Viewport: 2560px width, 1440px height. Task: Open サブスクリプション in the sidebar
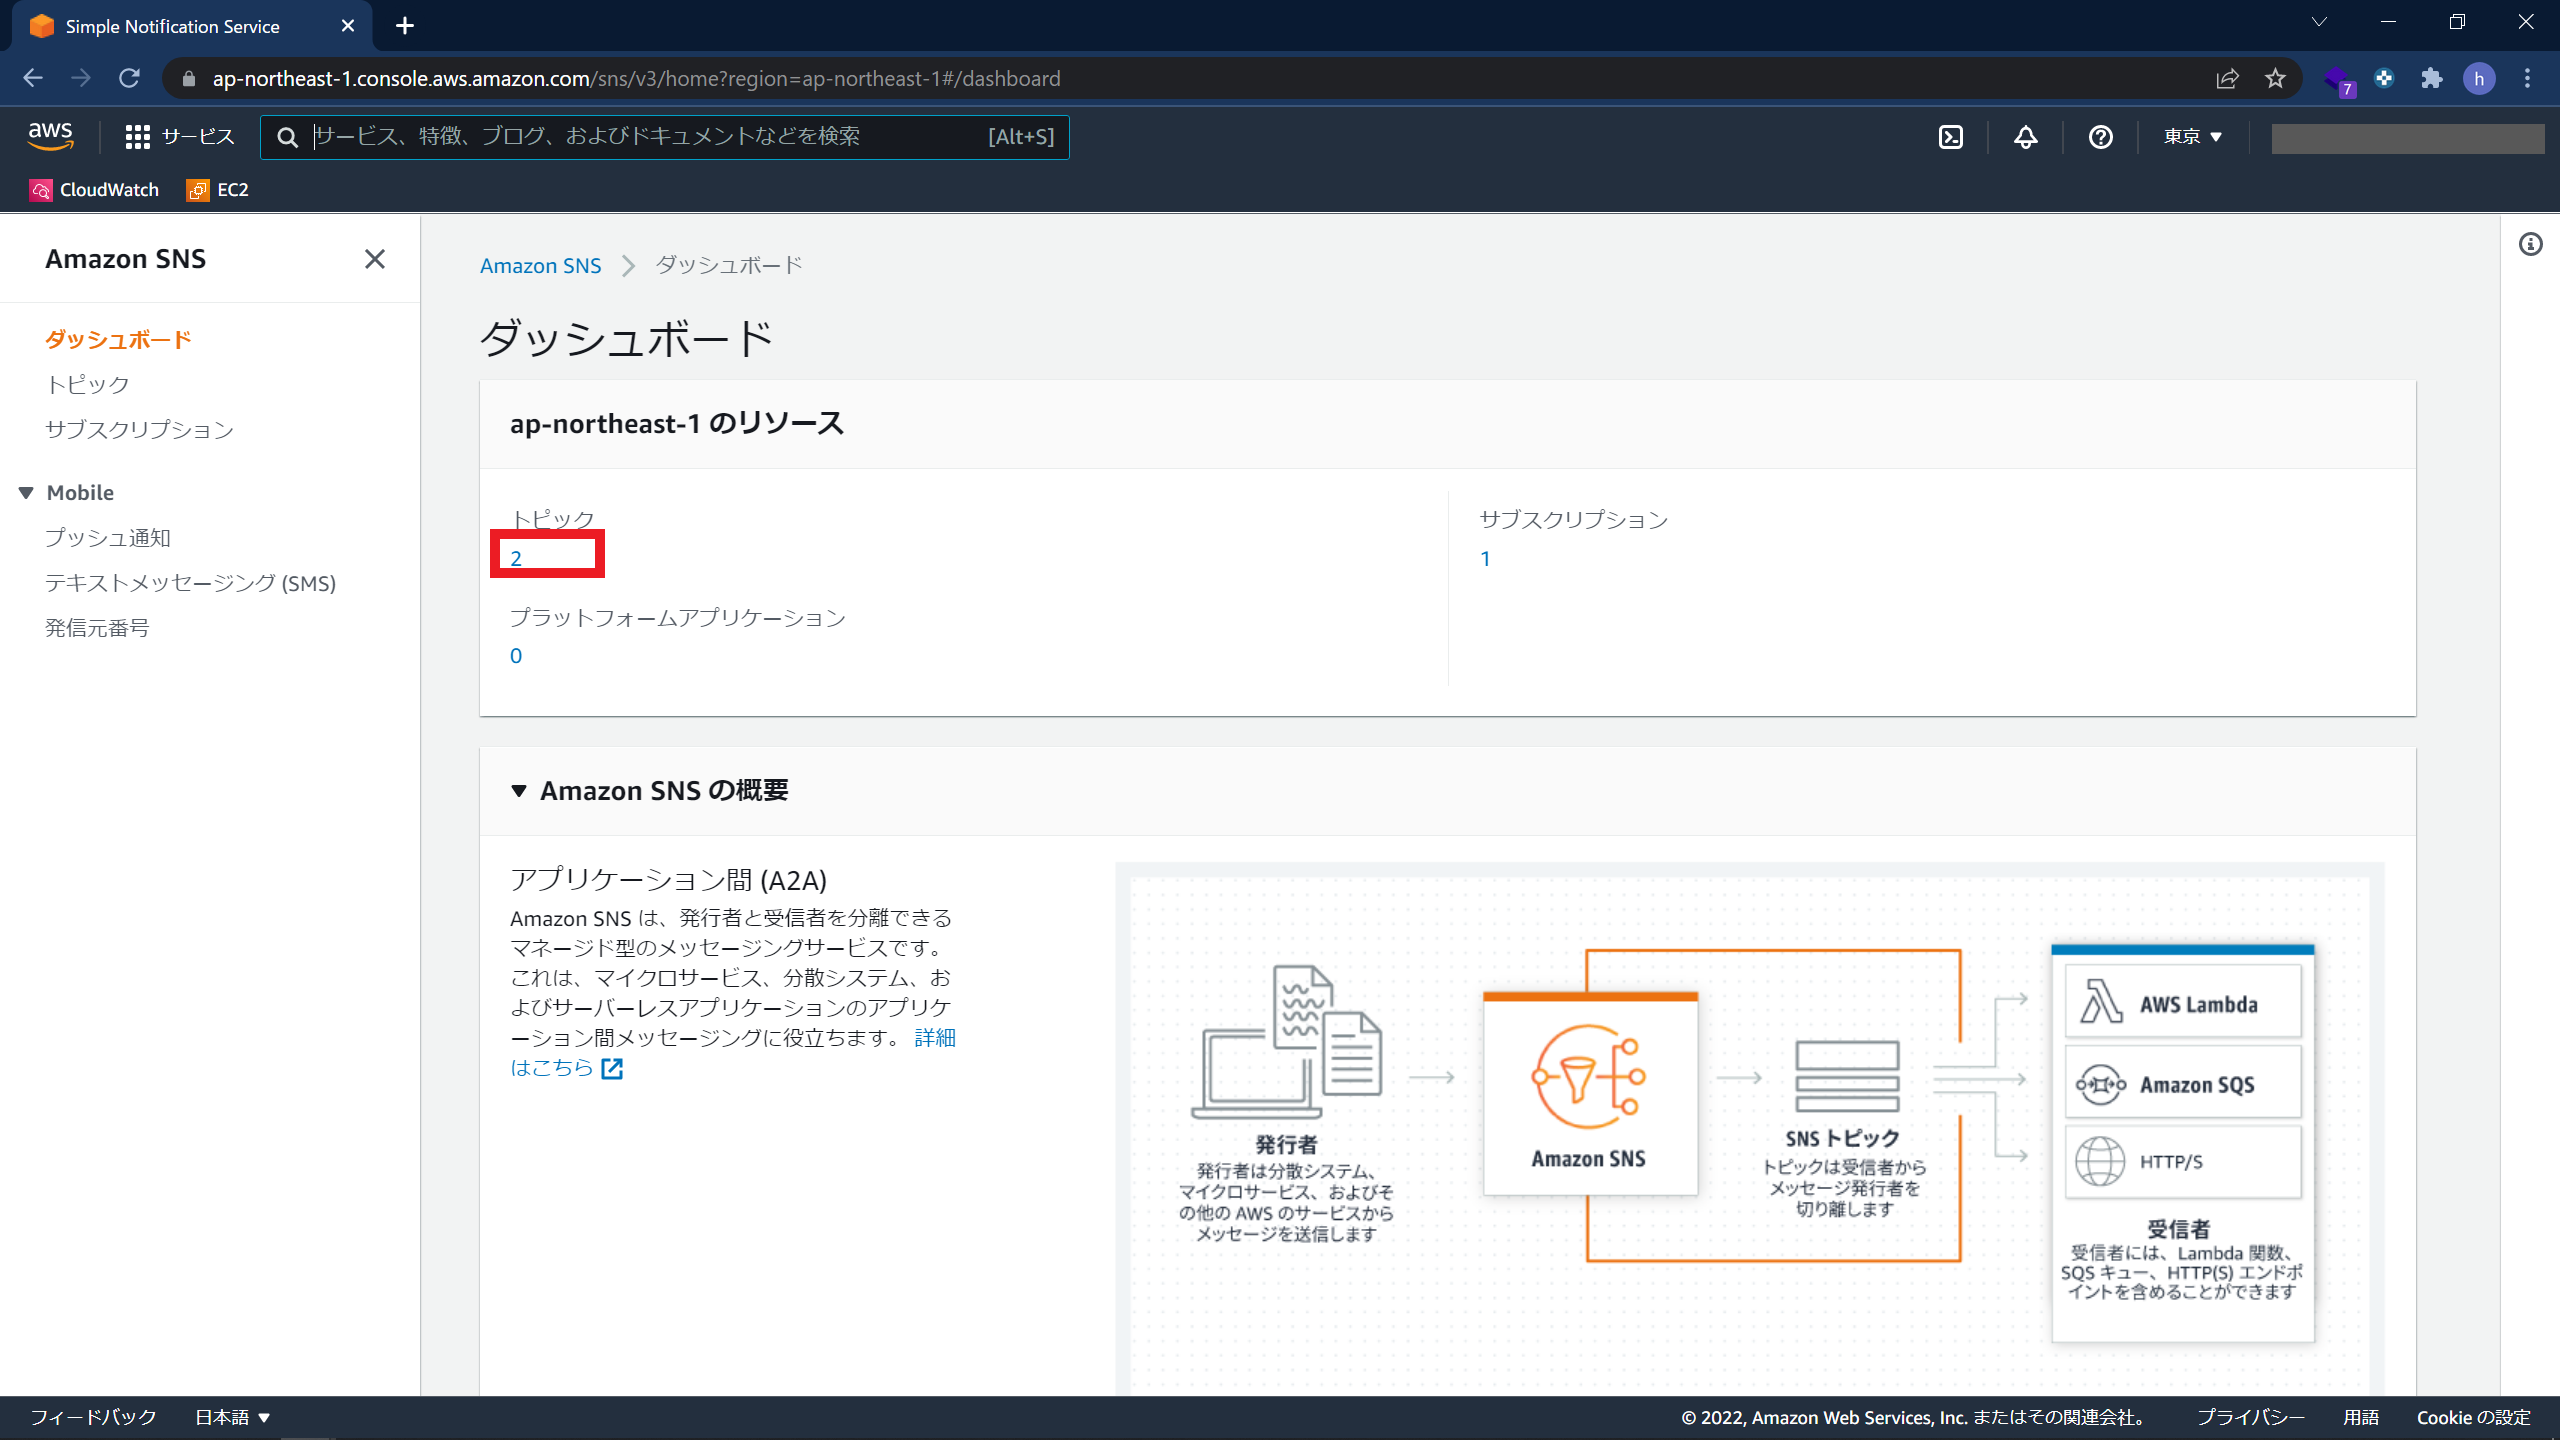pos(139,430)
